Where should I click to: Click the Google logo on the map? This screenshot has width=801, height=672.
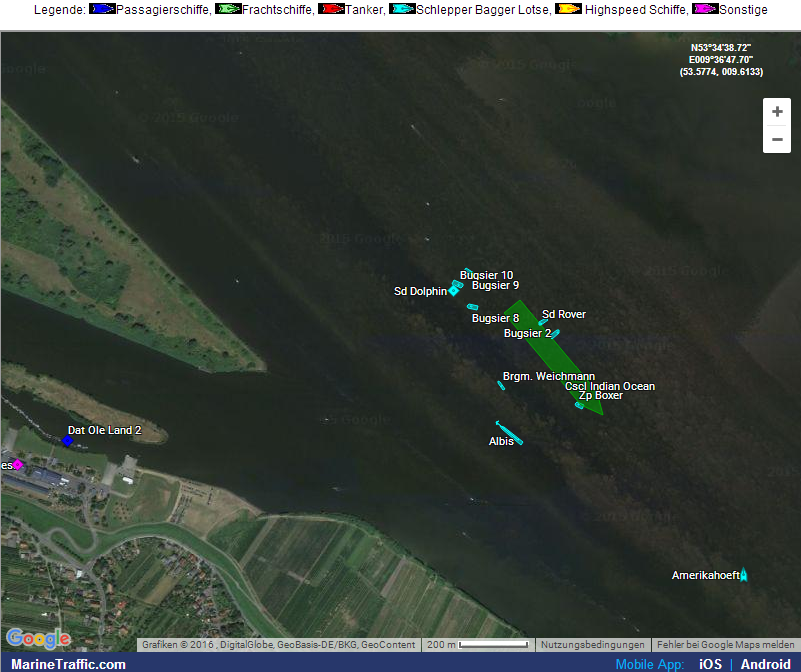click(x=38, y=638)
